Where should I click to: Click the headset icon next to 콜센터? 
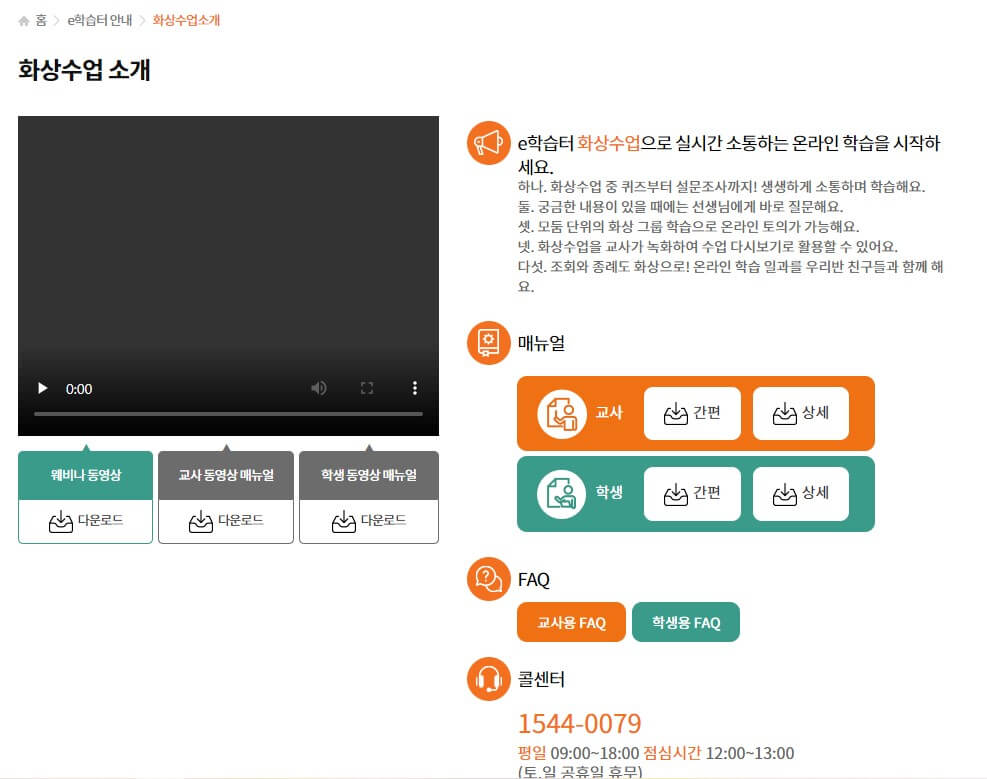486,679
